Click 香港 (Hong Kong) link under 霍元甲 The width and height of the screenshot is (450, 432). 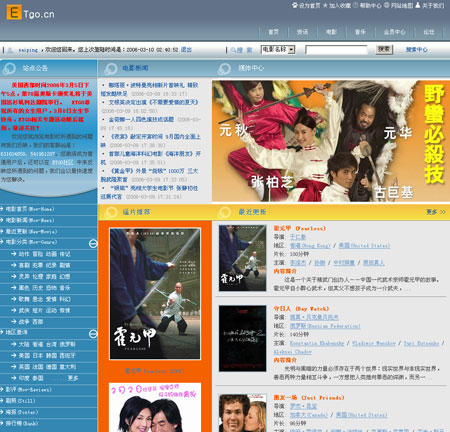[310, 246]
